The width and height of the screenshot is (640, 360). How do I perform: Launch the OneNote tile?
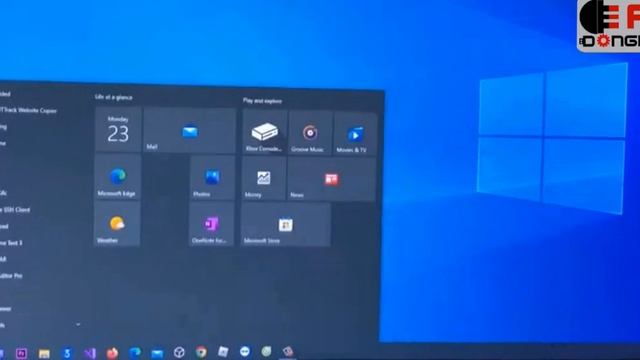point(211,224)
